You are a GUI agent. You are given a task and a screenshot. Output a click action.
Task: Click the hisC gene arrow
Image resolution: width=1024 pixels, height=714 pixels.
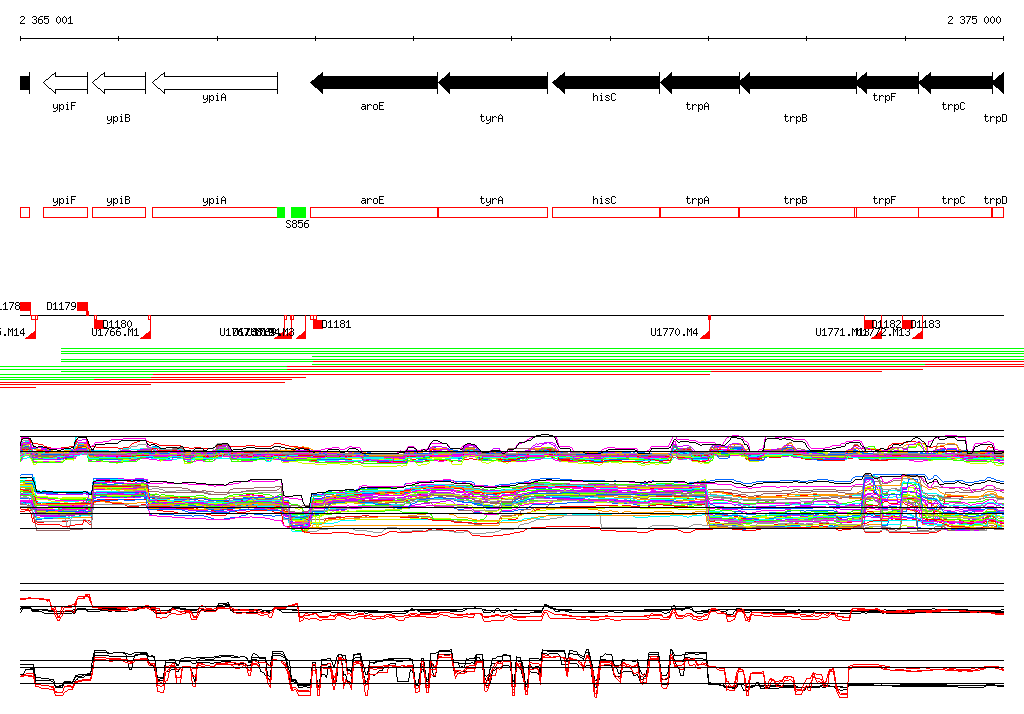(x=606, y=82)
